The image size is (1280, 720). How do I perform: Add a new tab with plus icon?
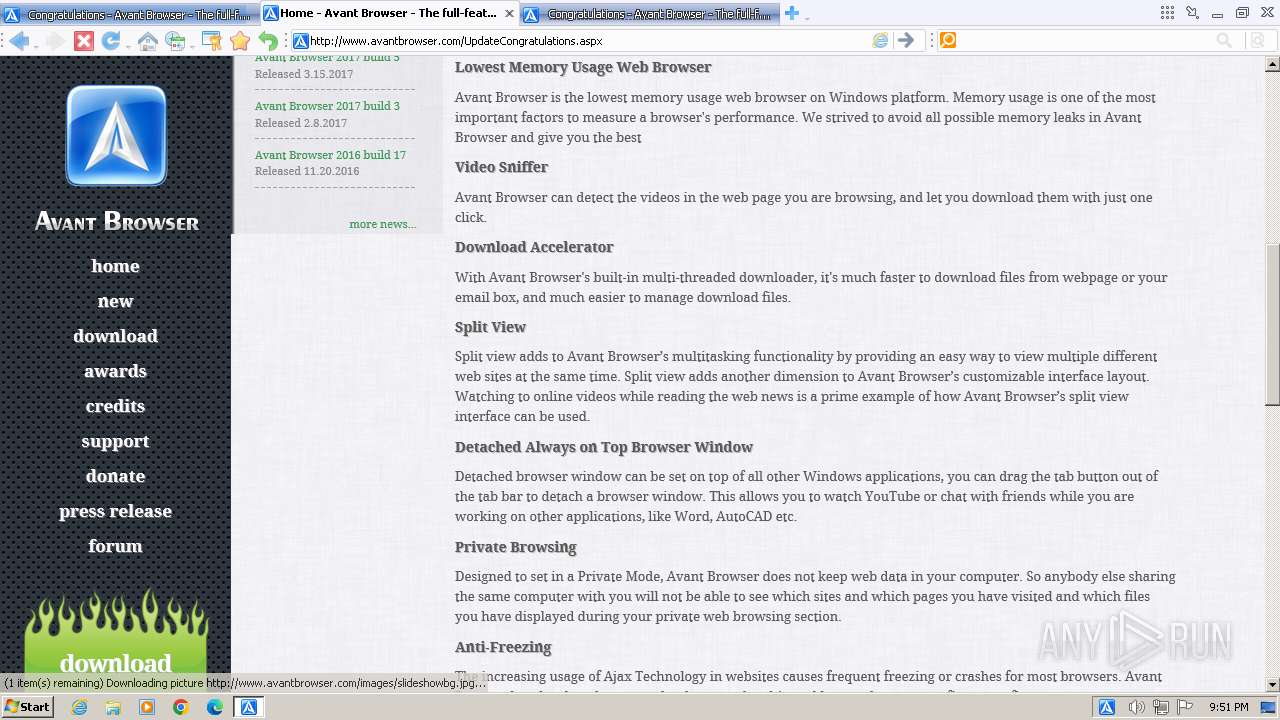click(x=792, y=13)
